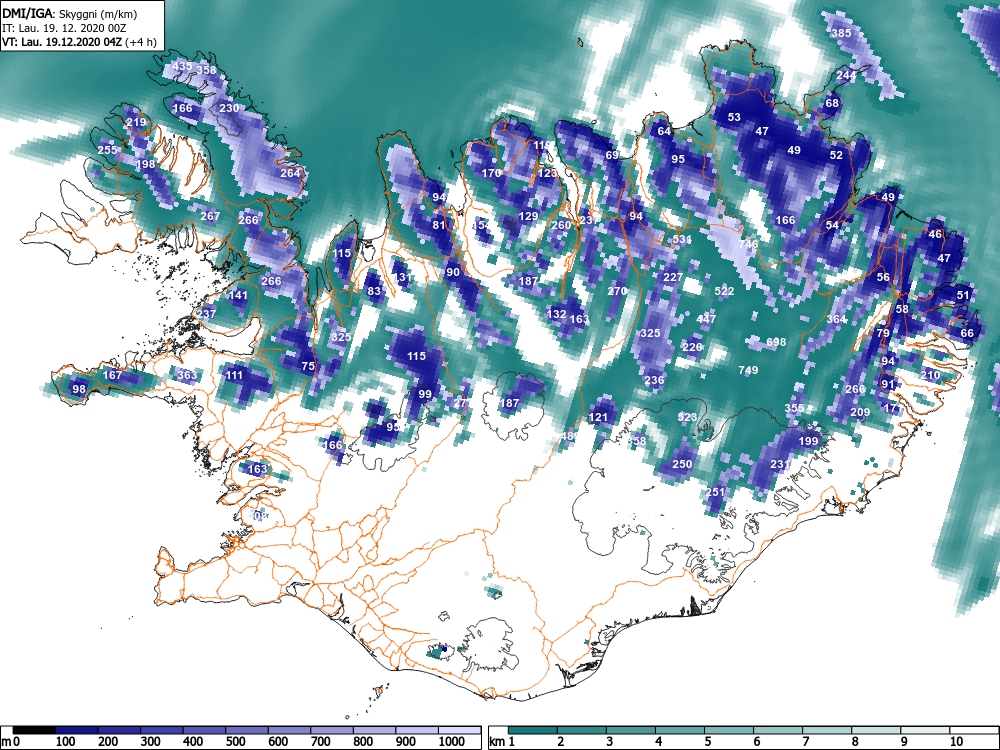This screenshot has height=750, width=1000.
Task: Click the visibility value 219 on the map
Action: [136, 122]
